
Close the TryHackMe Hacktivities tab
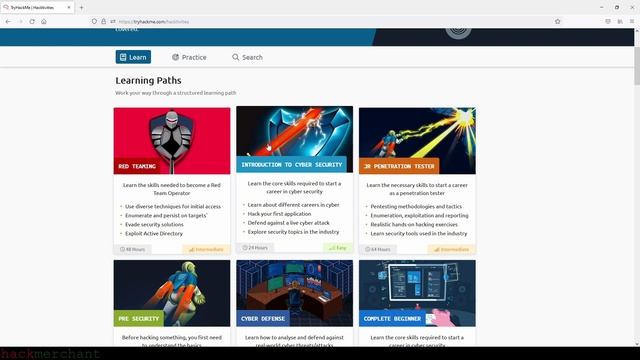(x=69, y=7)
